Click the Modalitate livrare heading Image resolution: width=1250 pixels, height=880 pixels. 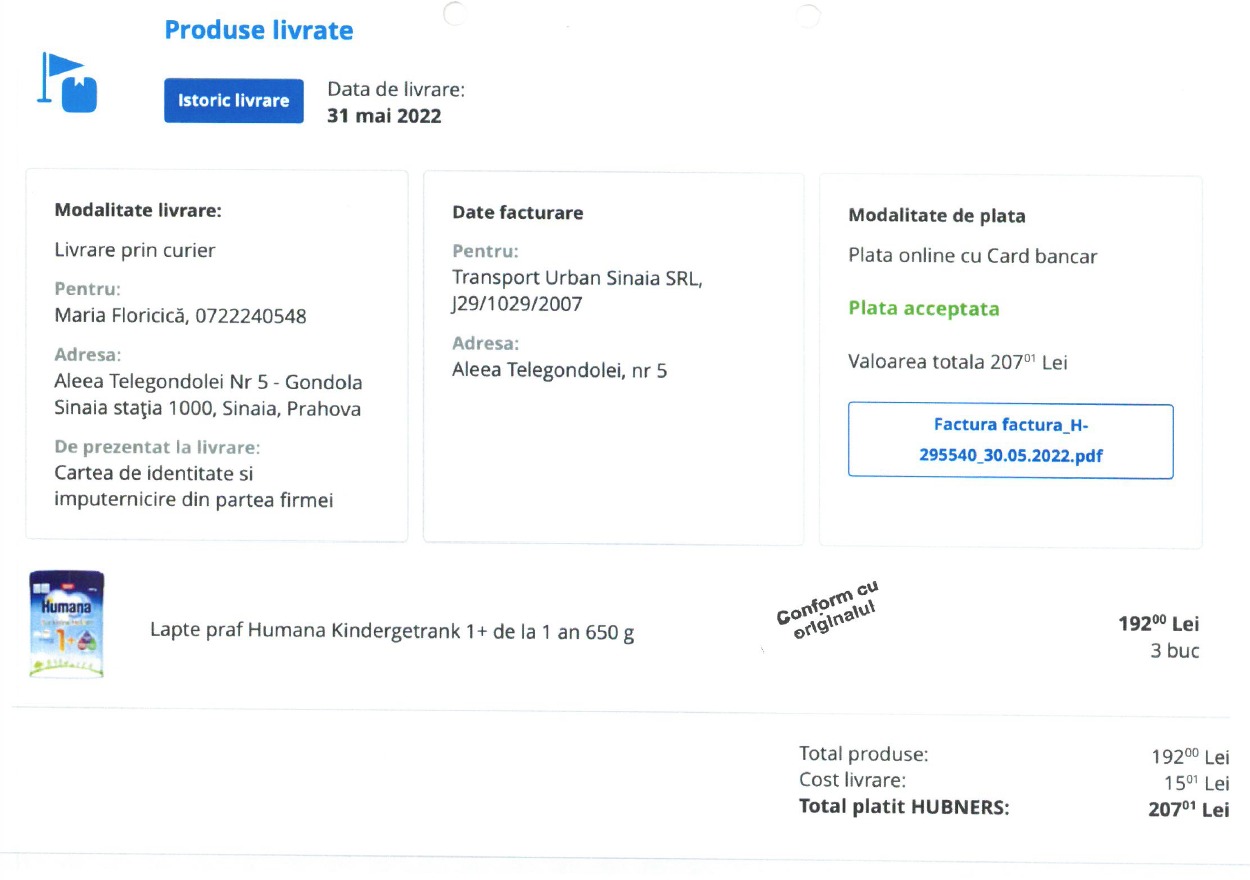click(138, 211)
